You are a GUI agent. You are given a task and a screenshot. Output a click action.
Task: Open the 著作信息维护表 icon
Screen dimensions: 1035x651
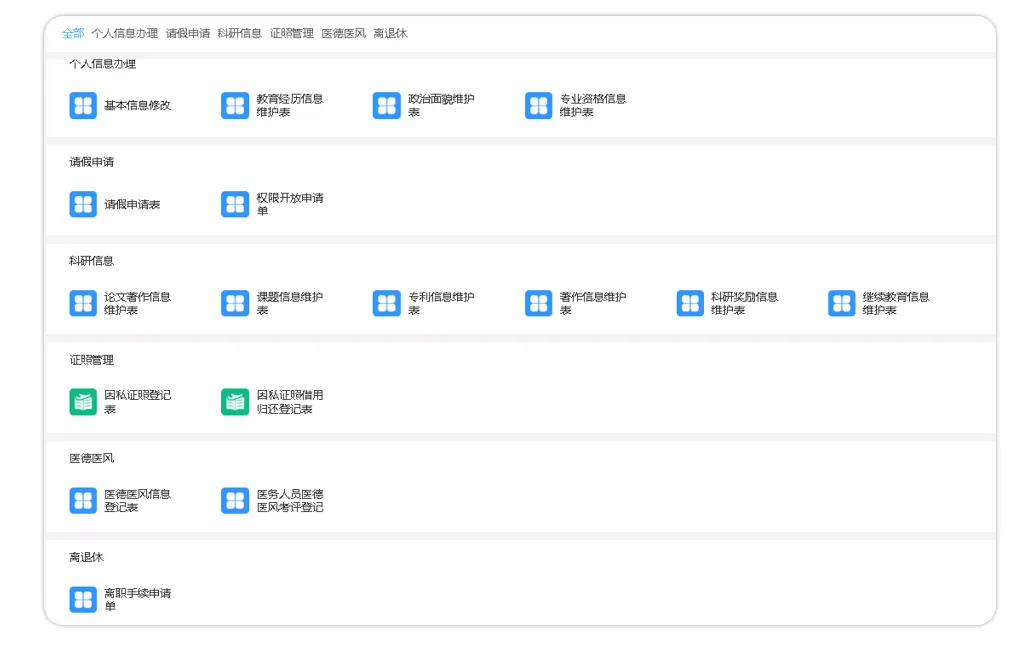[x=539, y=303]
